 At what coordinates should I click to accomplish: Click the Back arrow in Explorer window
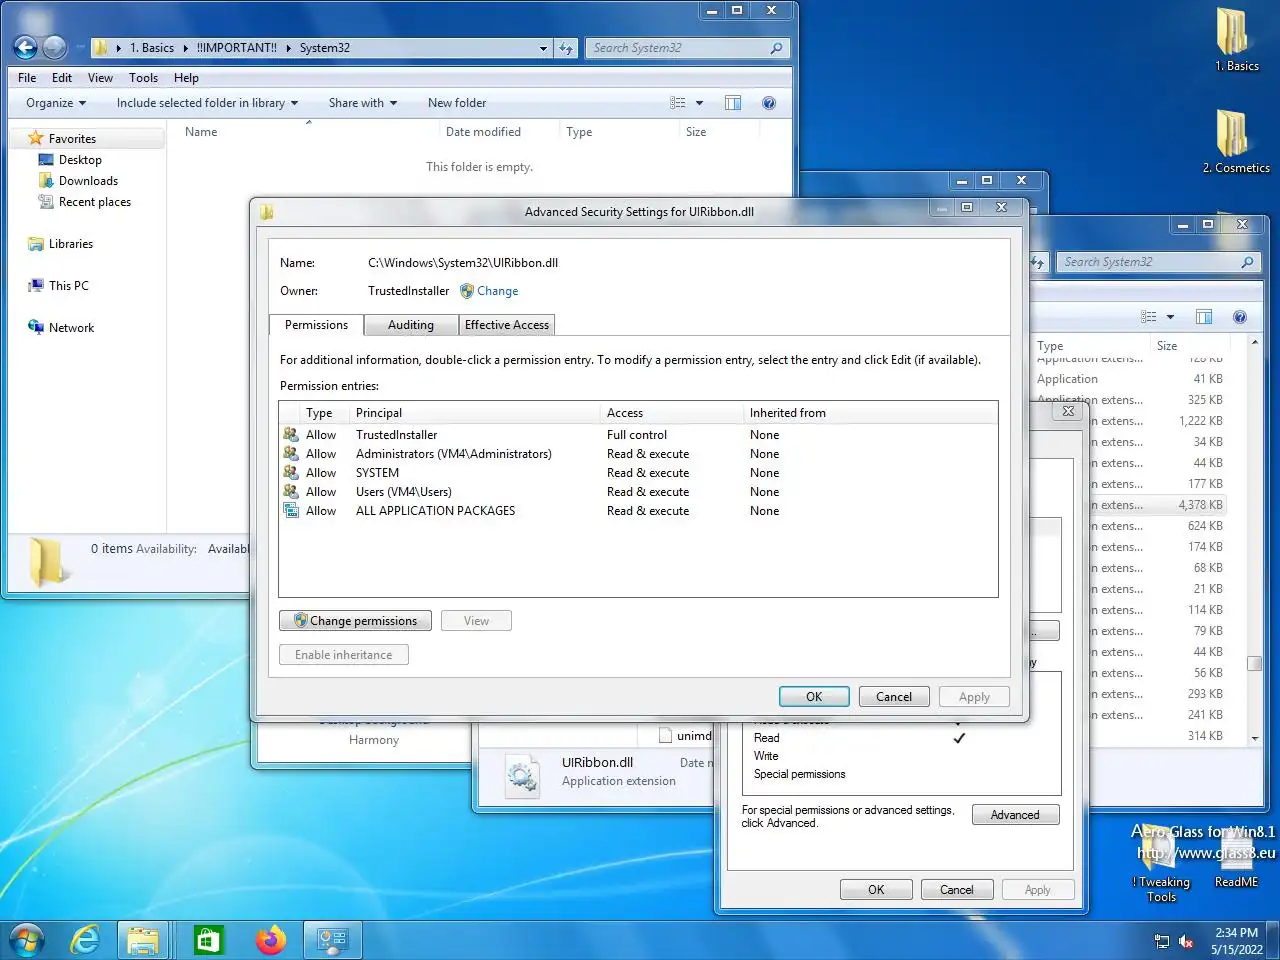click(26, 47)
